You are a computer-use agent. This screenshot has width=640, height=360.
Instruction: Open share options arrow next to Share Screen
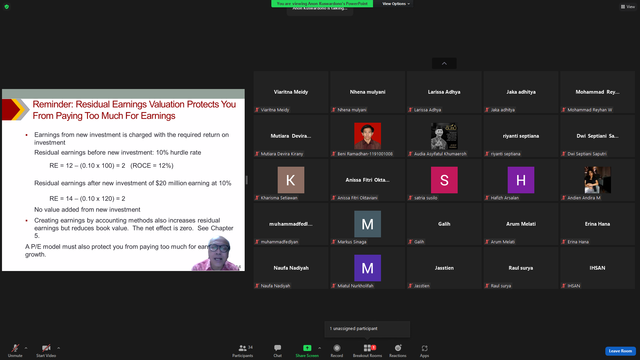click(x=320, y=348)
